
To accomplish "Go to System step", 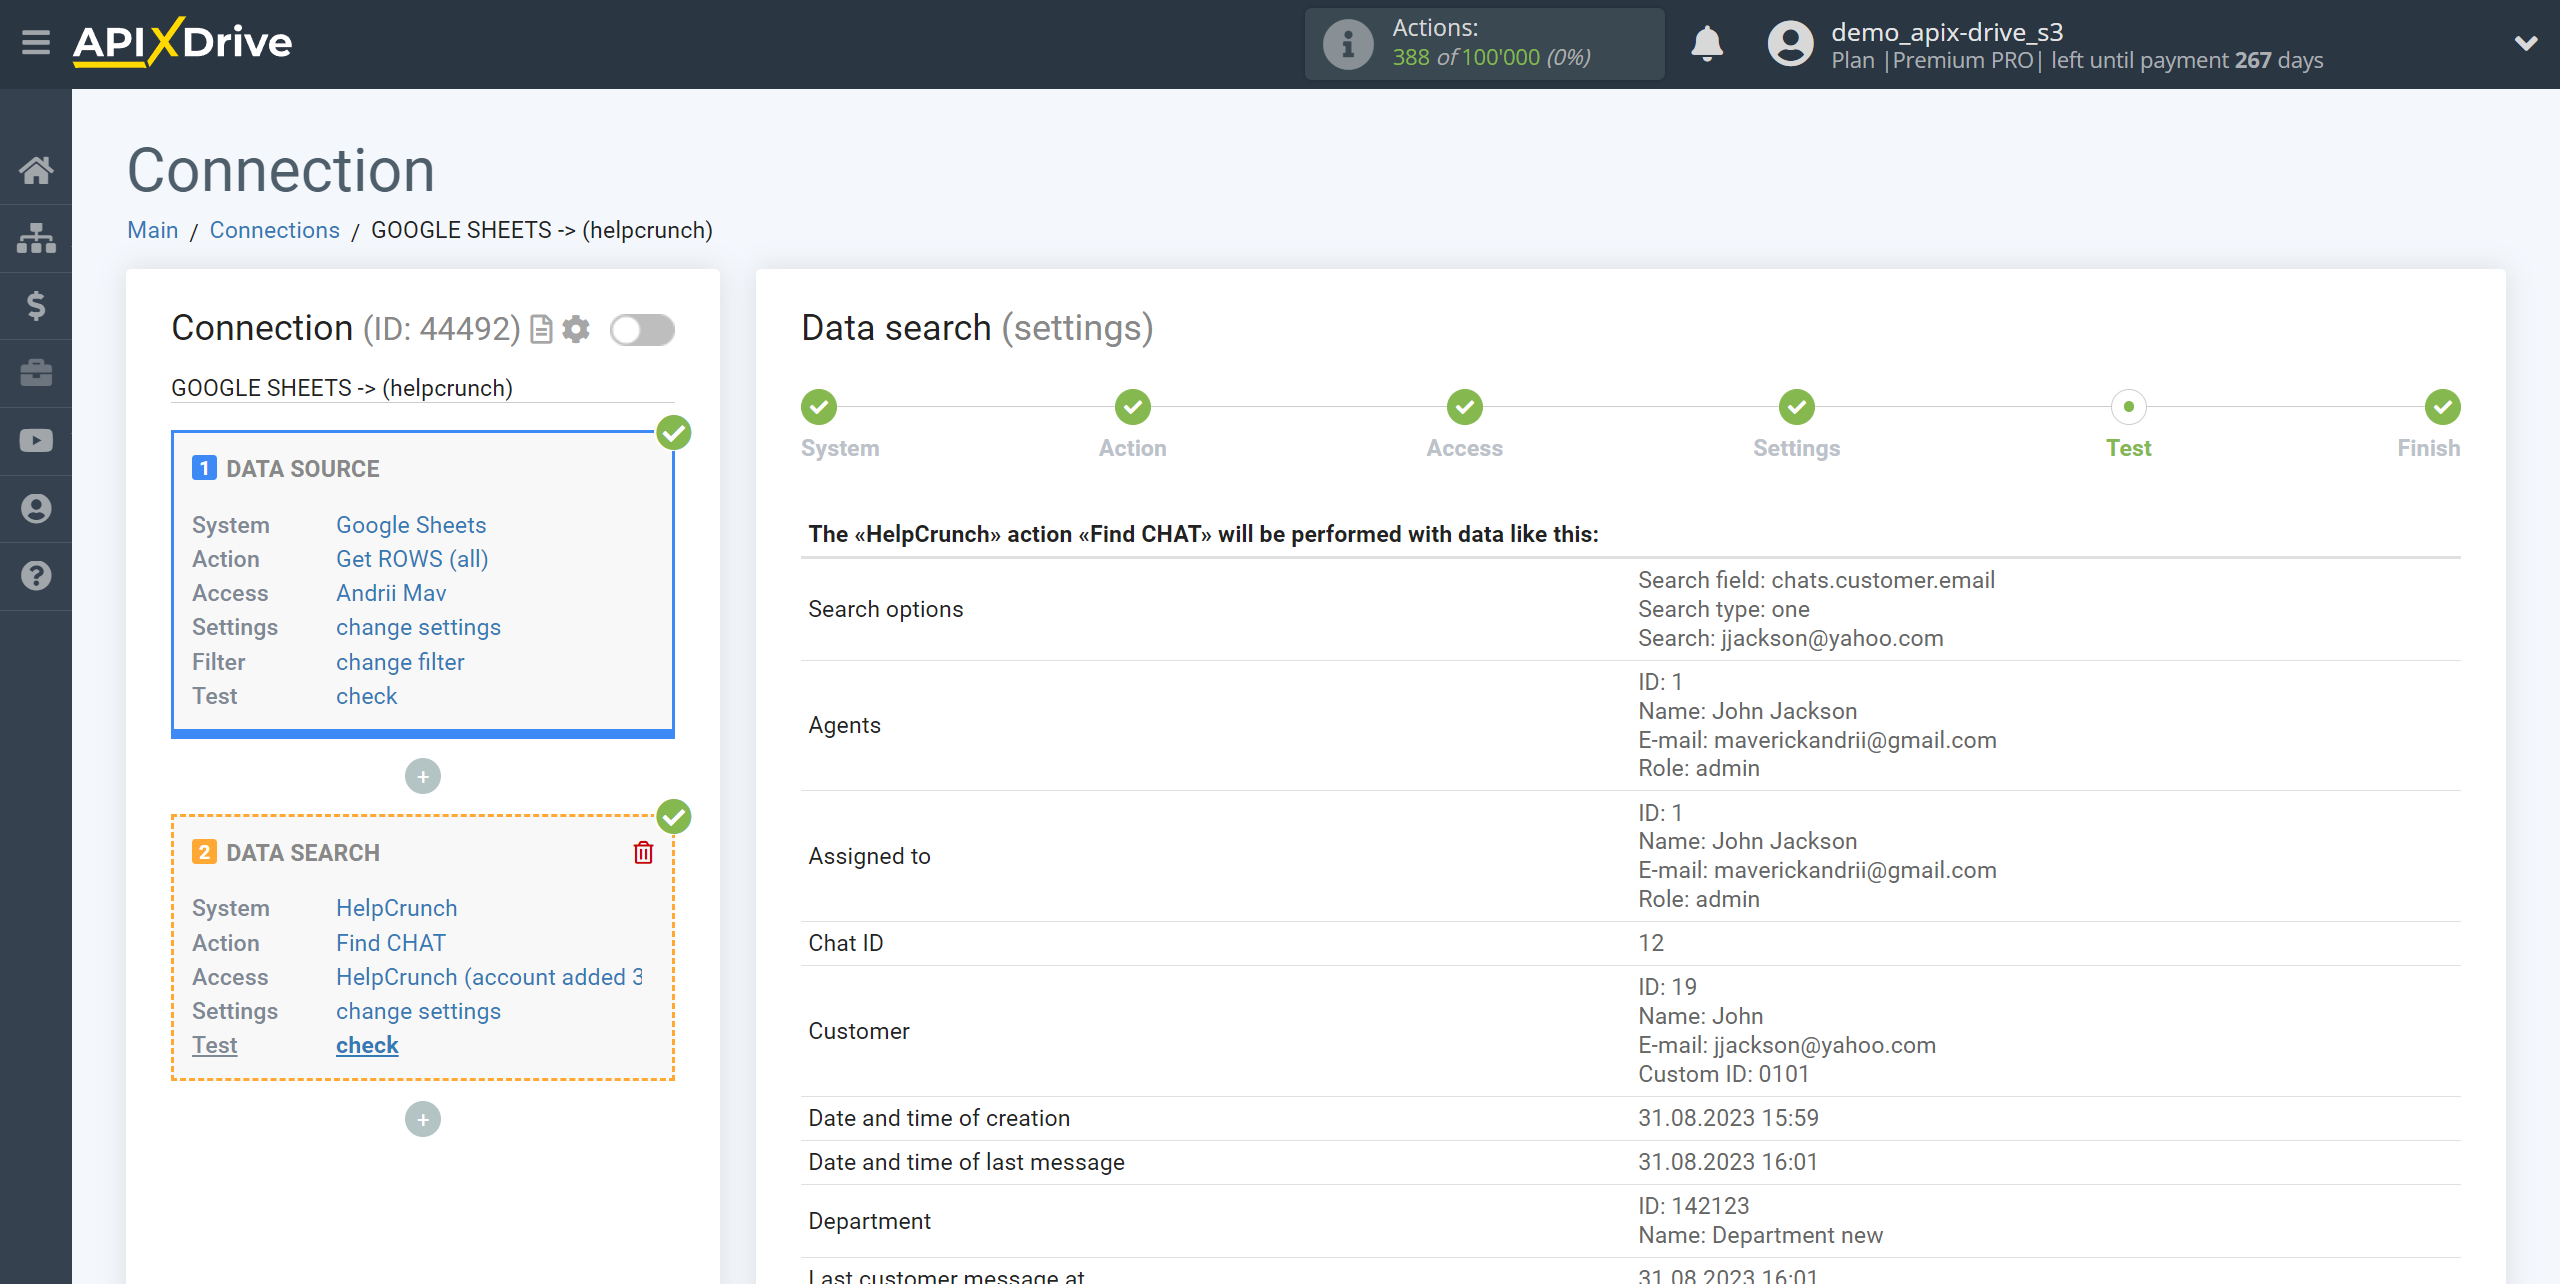I will 819,407.
